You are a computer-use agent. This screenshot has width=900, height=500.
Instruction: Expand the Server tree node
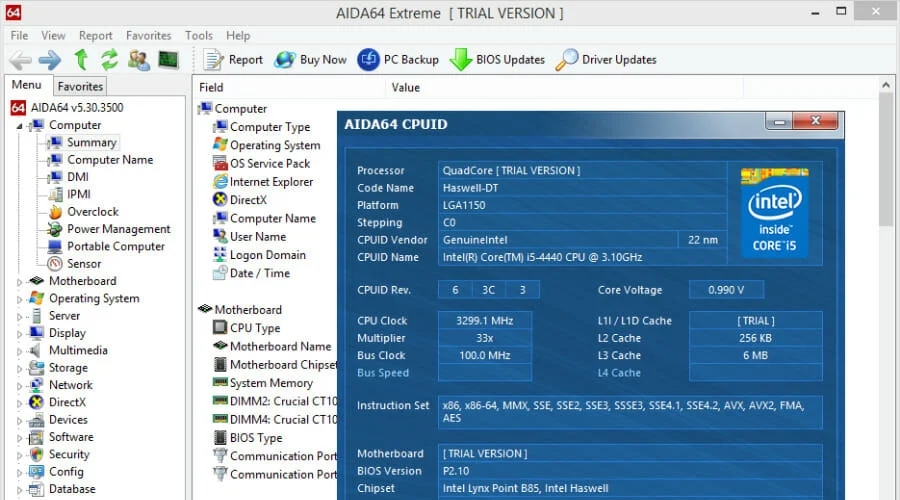click(x=20, y=316)
